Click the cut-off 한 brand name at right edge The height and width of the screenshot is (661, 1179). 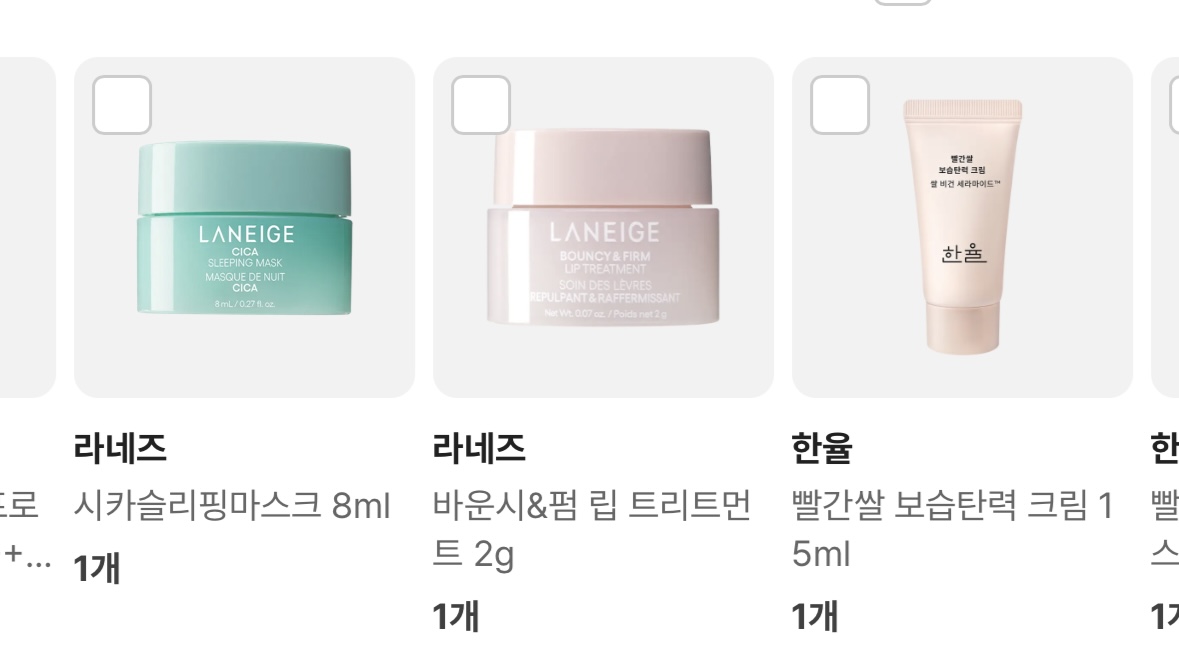[x=1165, y=448]
